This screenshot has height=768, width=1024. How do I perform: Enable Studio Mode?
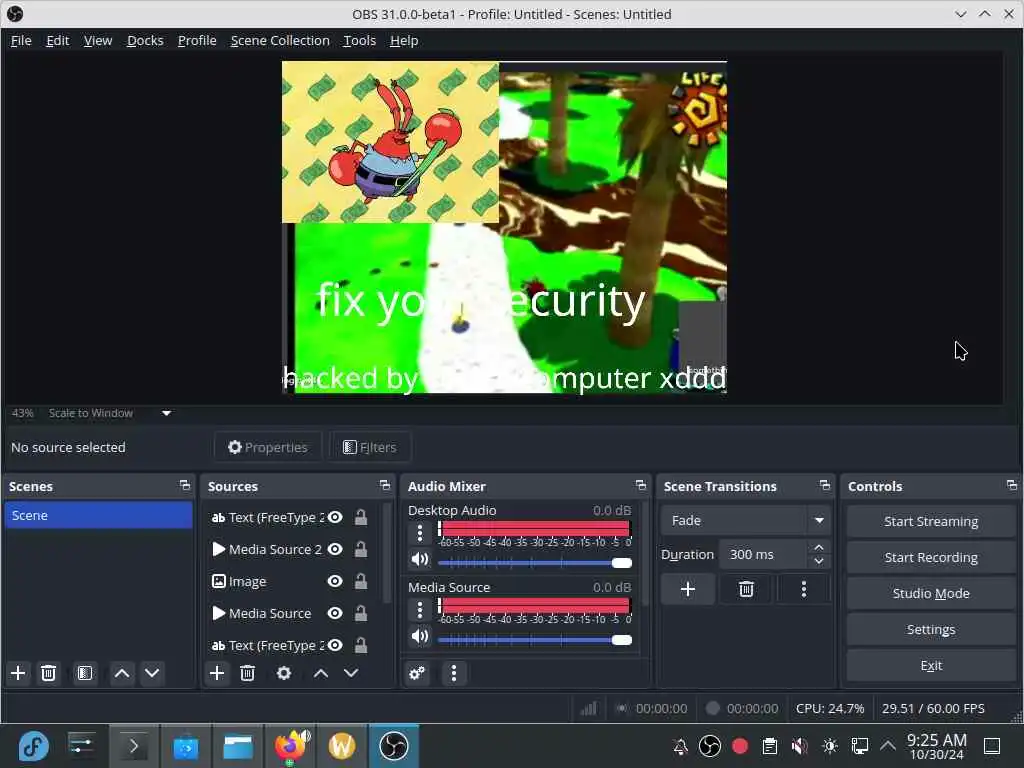(x=931, y=593)
